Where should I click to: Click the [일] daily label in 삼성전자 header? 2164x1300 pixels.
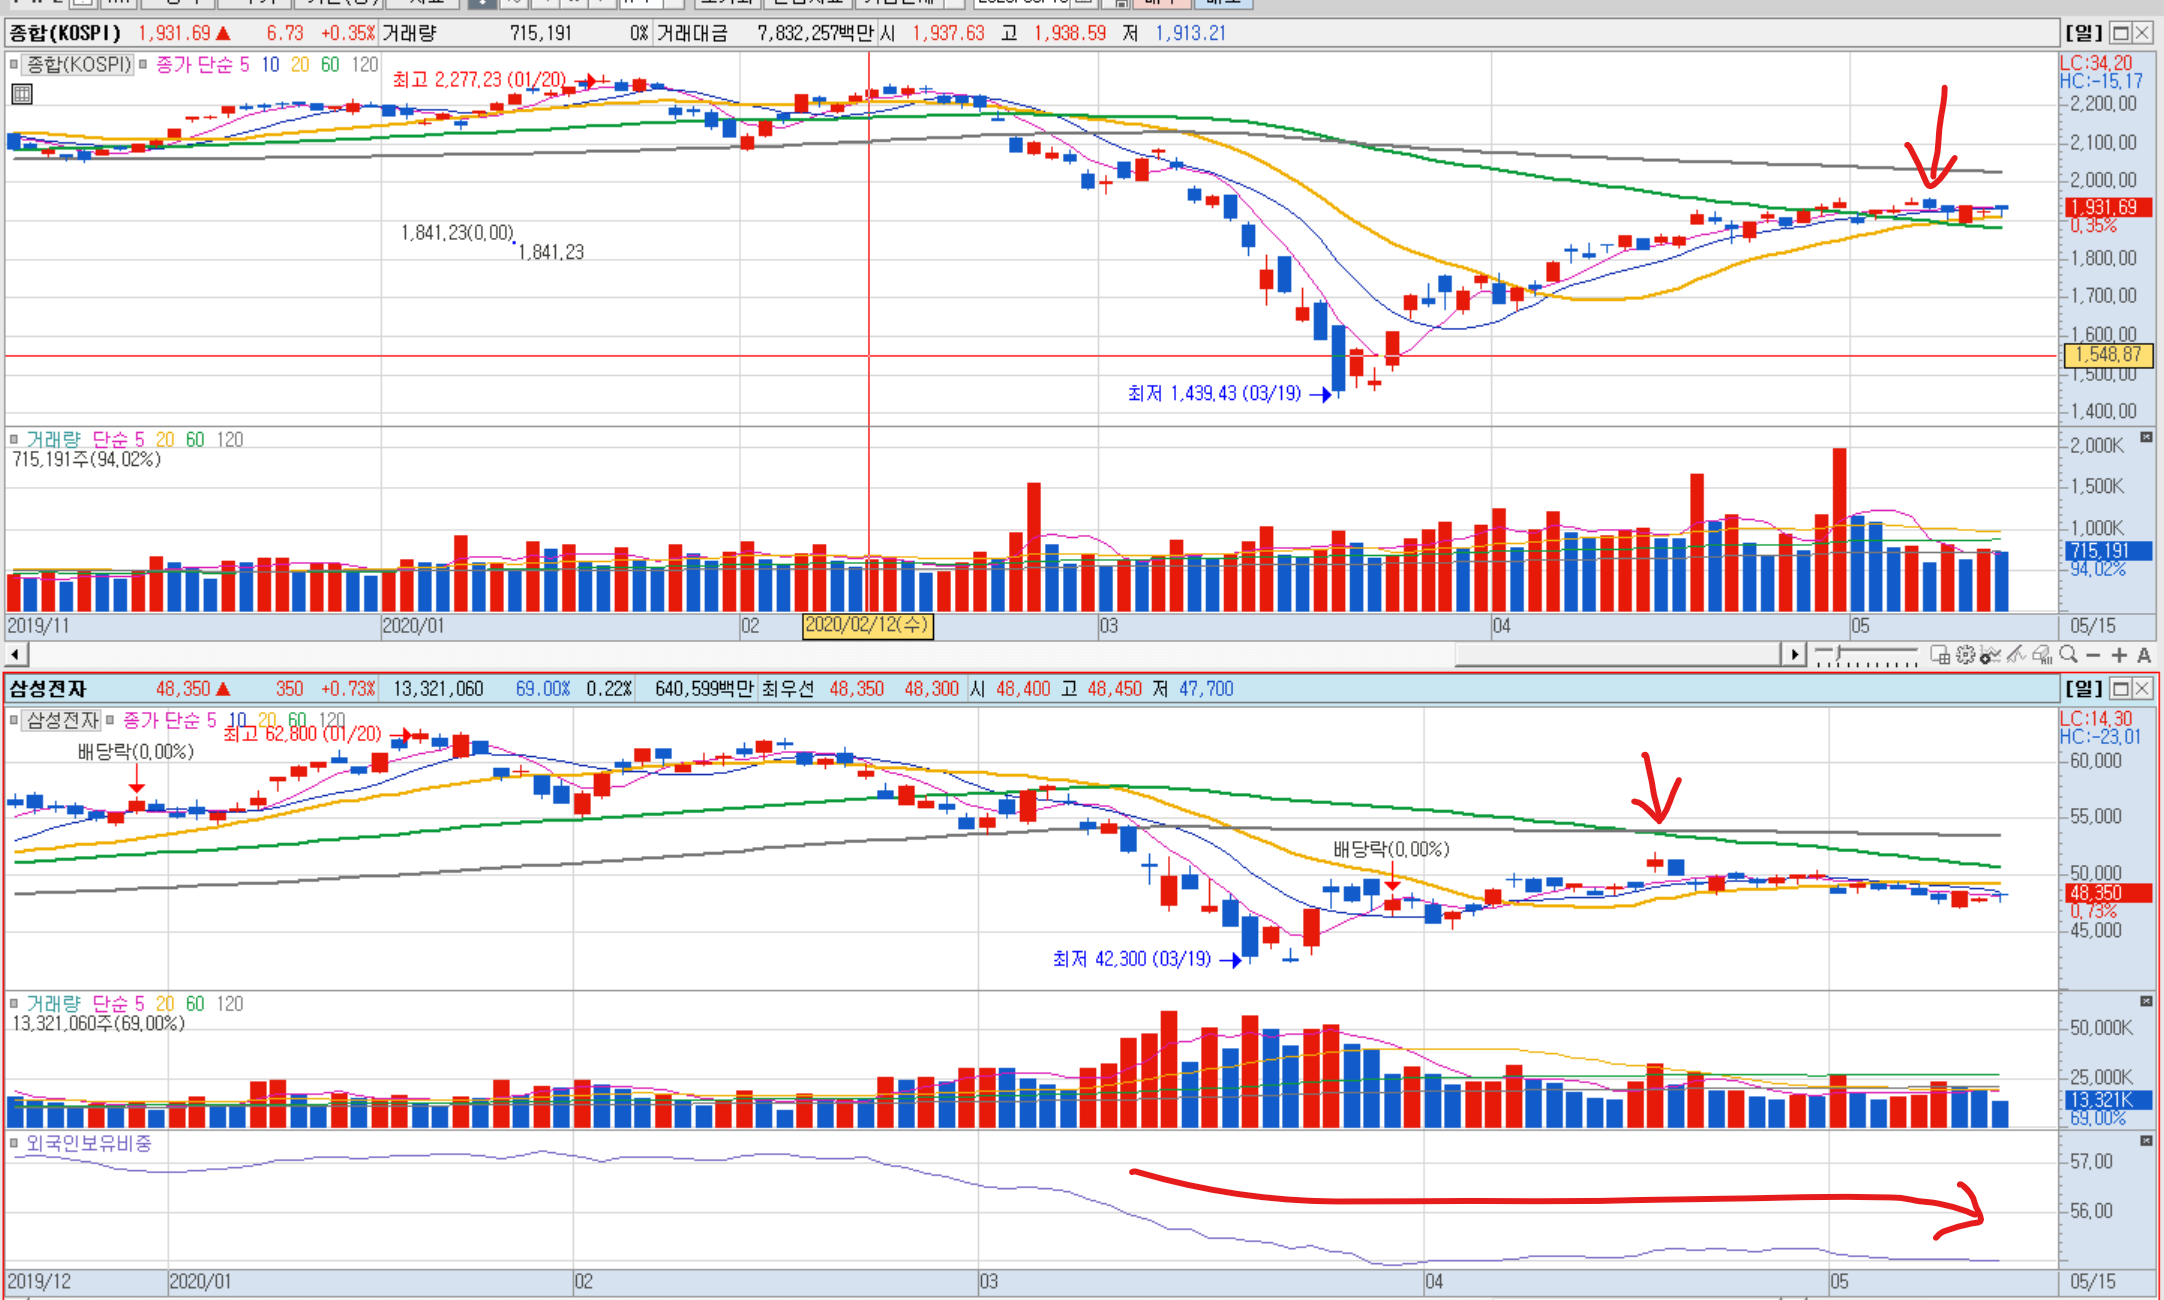click(2084, 688)
